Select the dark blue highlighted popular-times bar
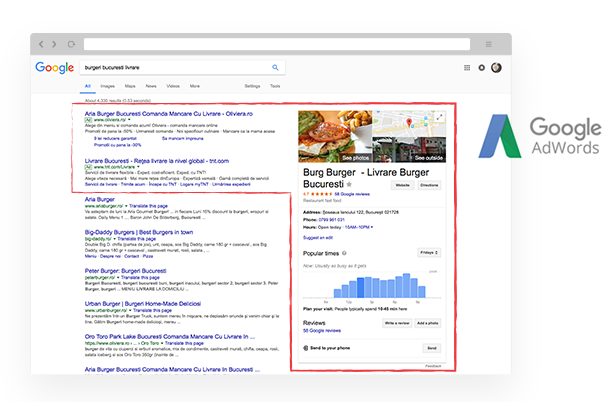 [361, 288]
